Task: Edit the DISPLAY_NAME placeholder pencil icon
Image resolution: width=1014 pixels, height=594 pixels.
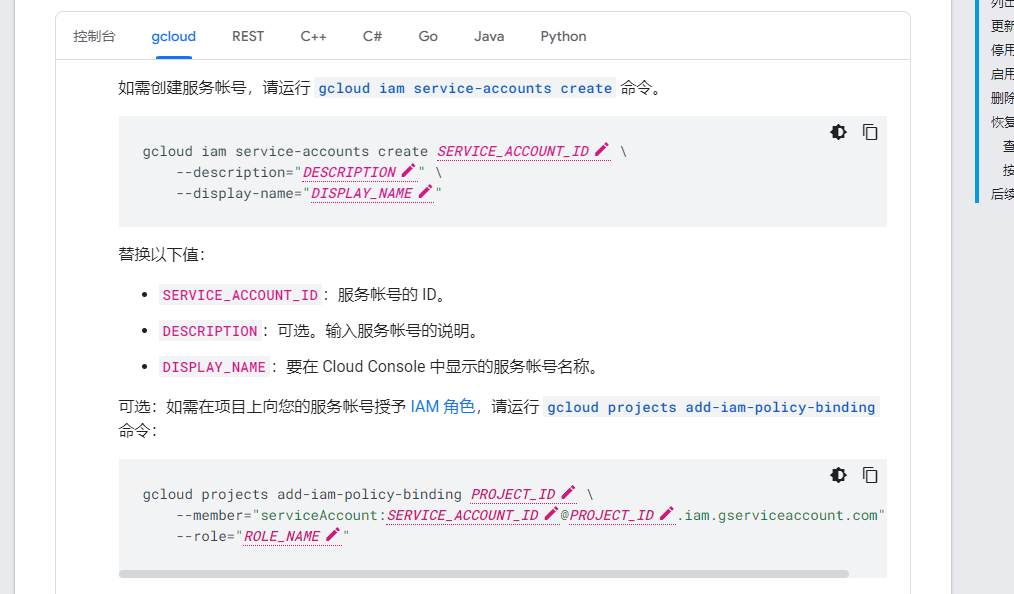Action: 425,192
